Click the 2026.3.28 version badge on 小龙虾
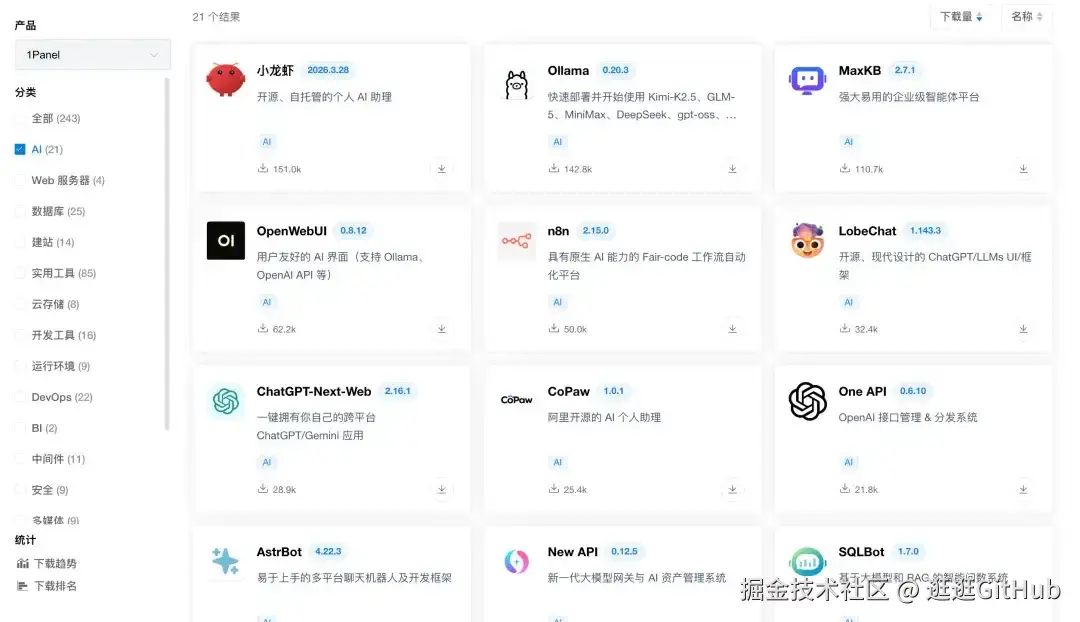Image resolution: width=1080 pixels, height=622 pixels. click(x=328, y=70)
